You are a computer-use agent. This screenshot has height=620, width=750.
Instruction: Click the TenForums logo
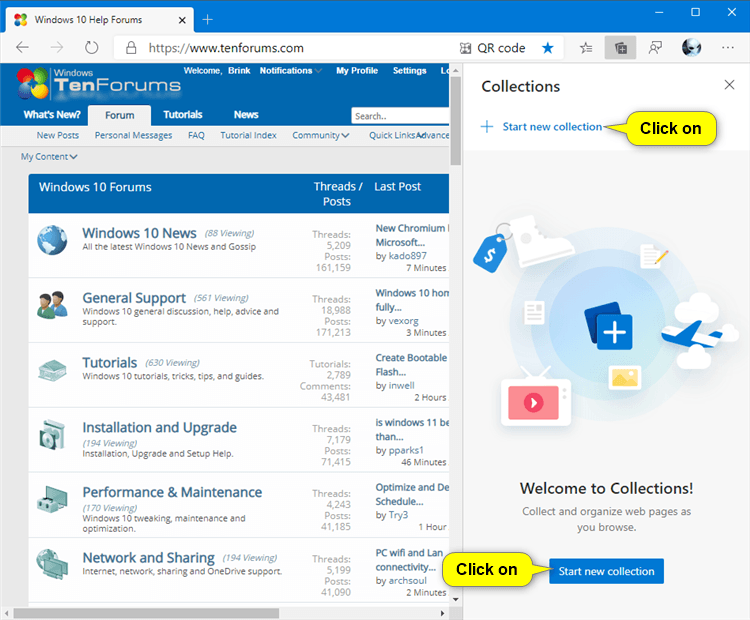pos(99,83)
